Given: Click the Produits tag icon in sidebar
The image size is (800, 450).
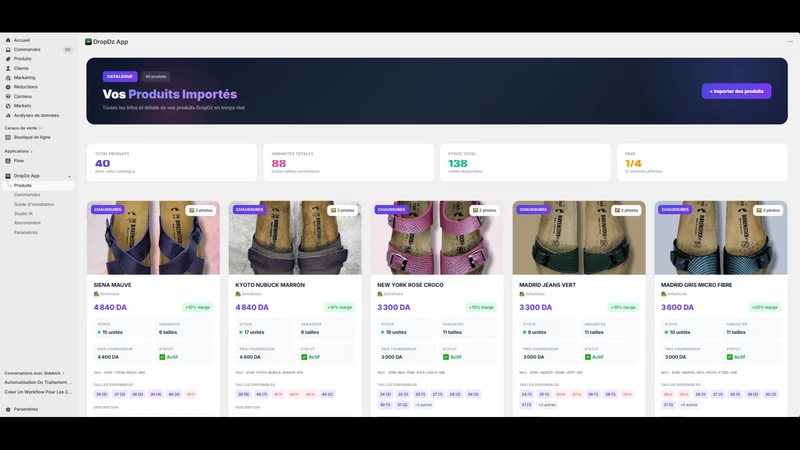Looking at the screenshot, I should (8, 59).
